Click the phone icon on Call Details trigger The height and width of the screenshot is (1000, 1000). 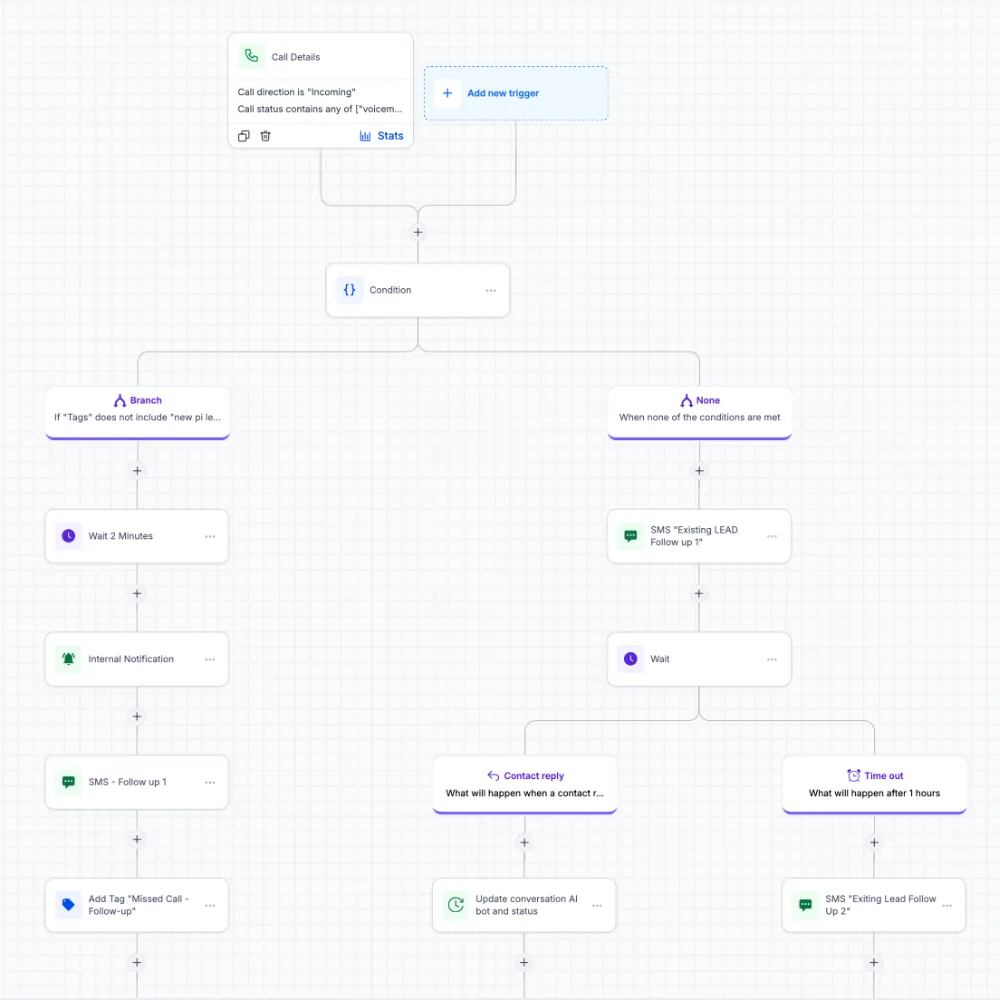pos(251,56)
